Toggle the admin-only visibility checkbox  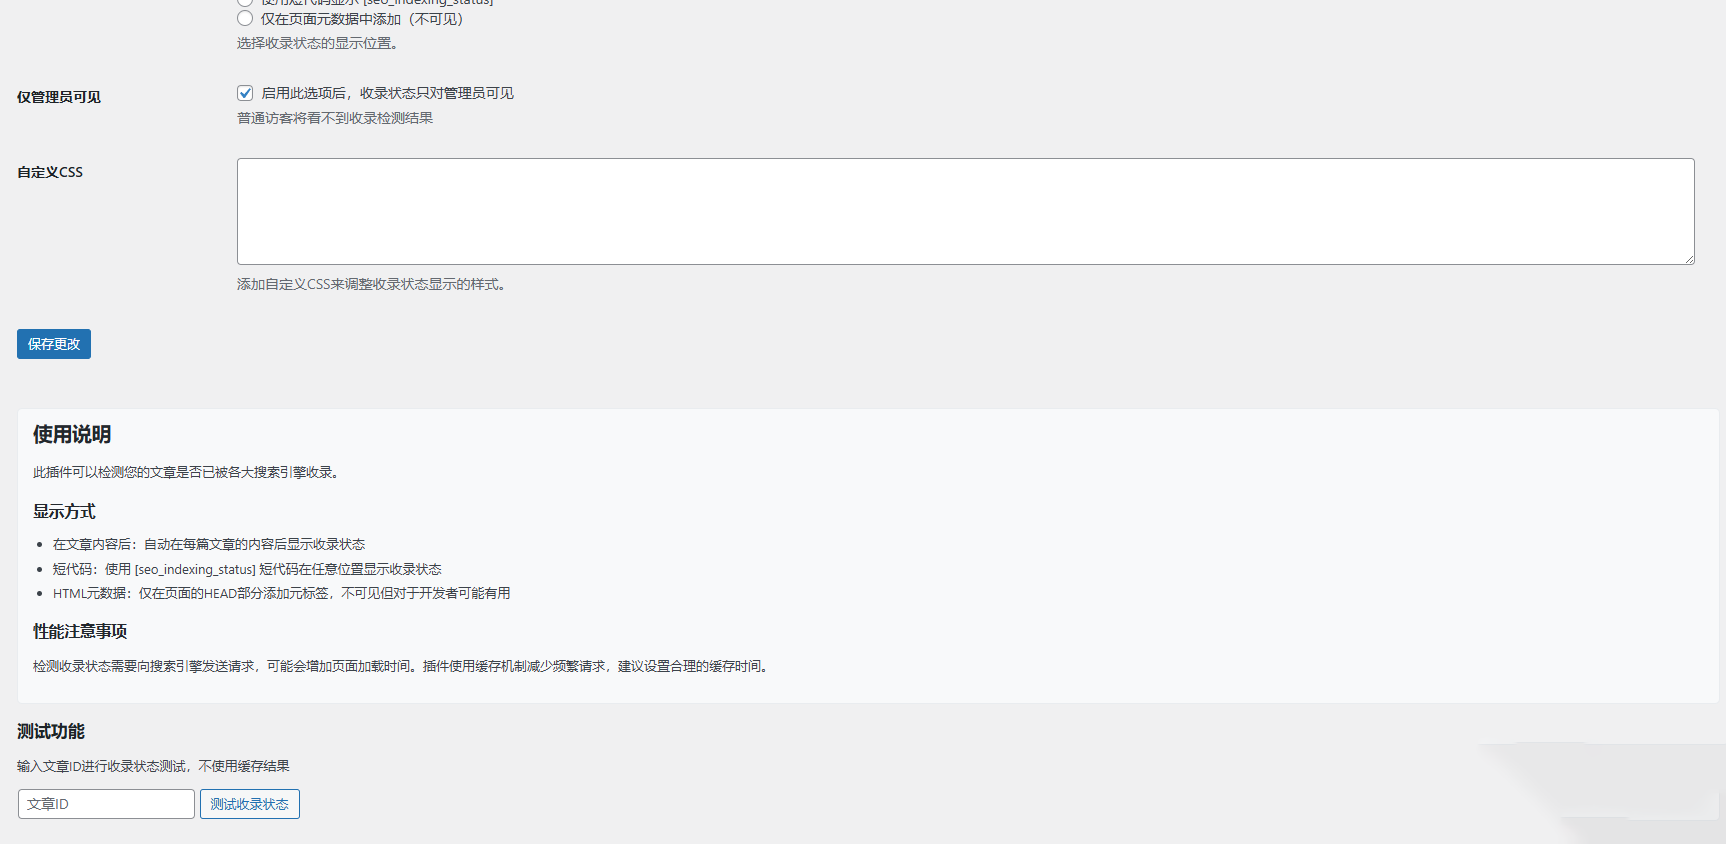coord(245,93)
